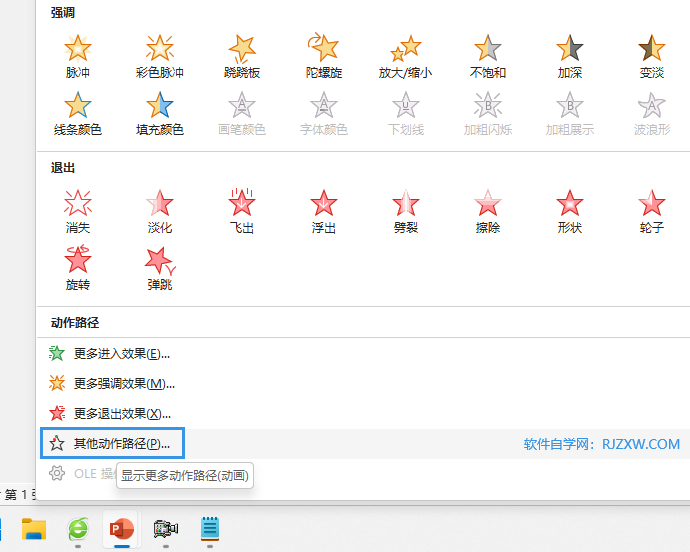Open 更多进入效果 menu entry

tap(121, 353)
